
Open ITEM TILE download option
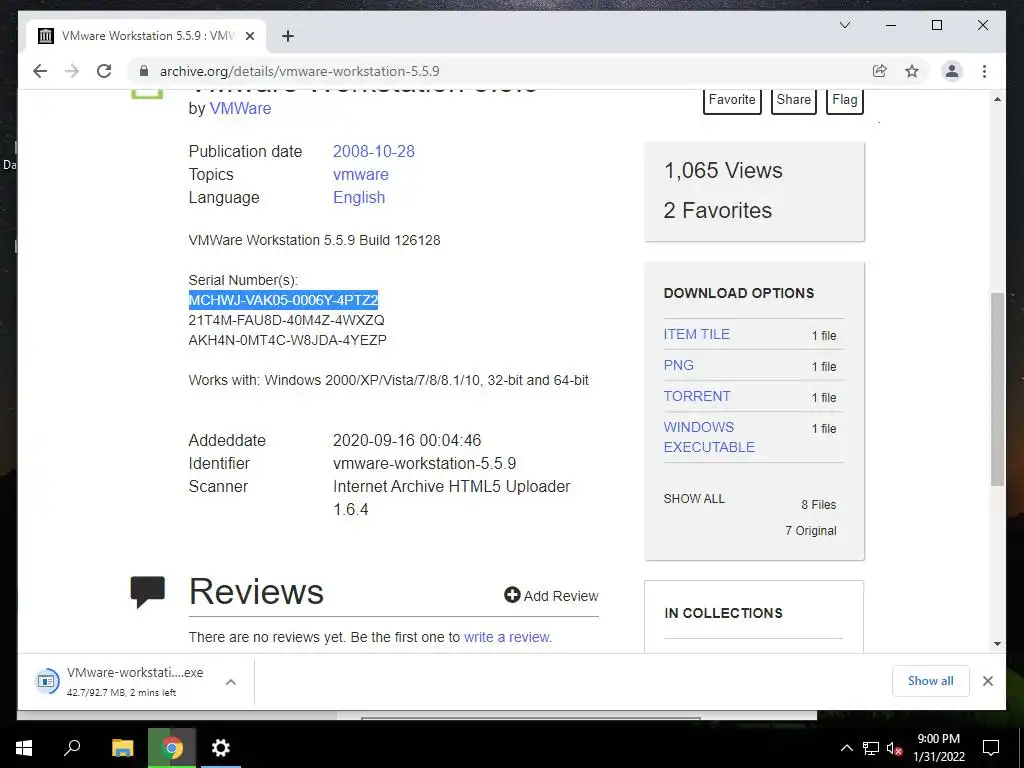(x=697, y=334)
